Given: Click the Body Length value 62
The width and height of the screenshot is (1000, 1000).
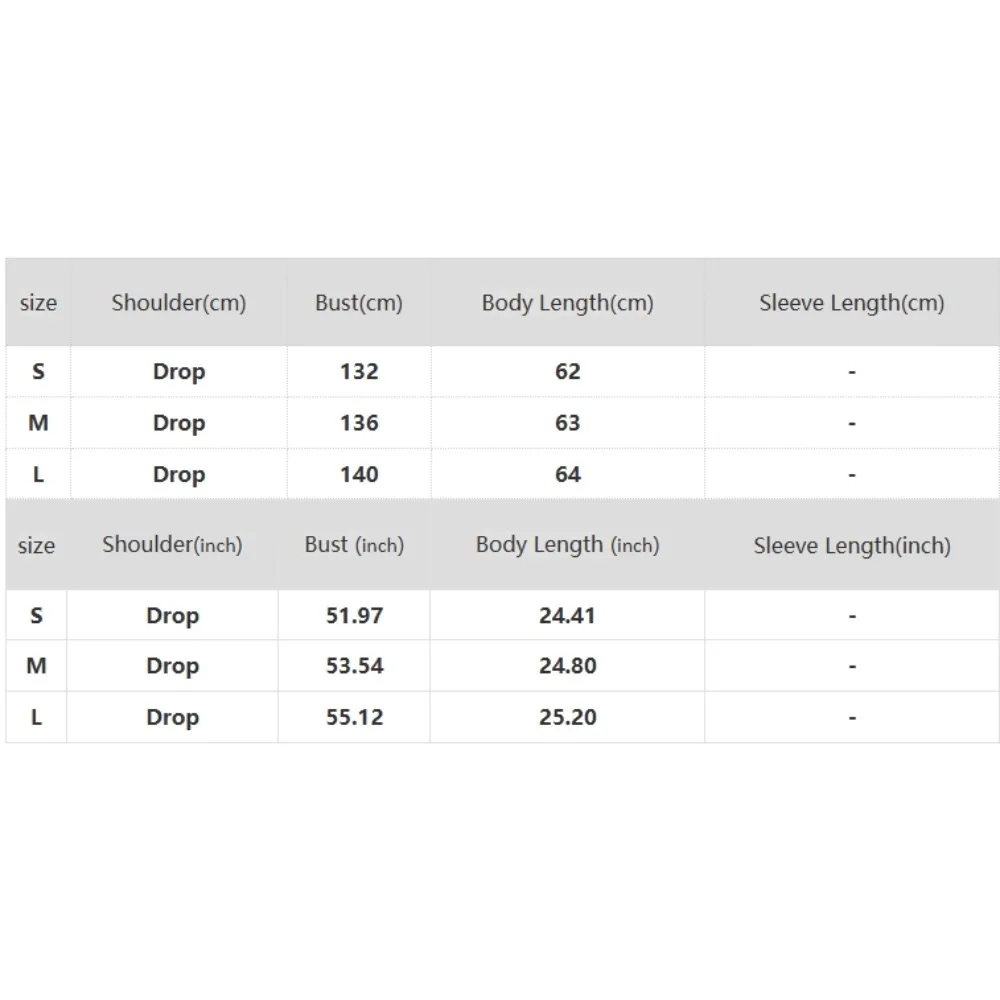Looking at the screenshot, I should [x=567, y=372].
